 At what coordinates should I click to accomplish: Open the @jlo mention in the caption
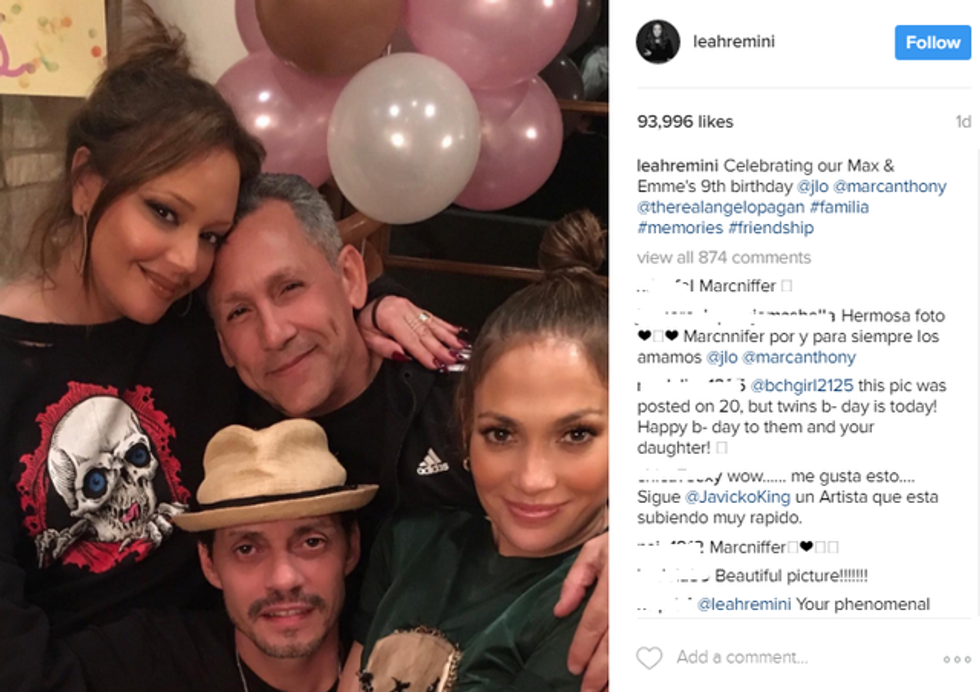pos(812,186)
